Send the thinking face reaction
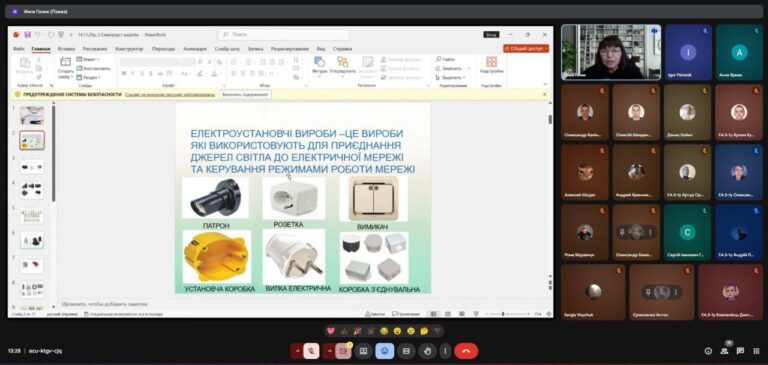Screen dimensions: 768x365 pos(424,331)
